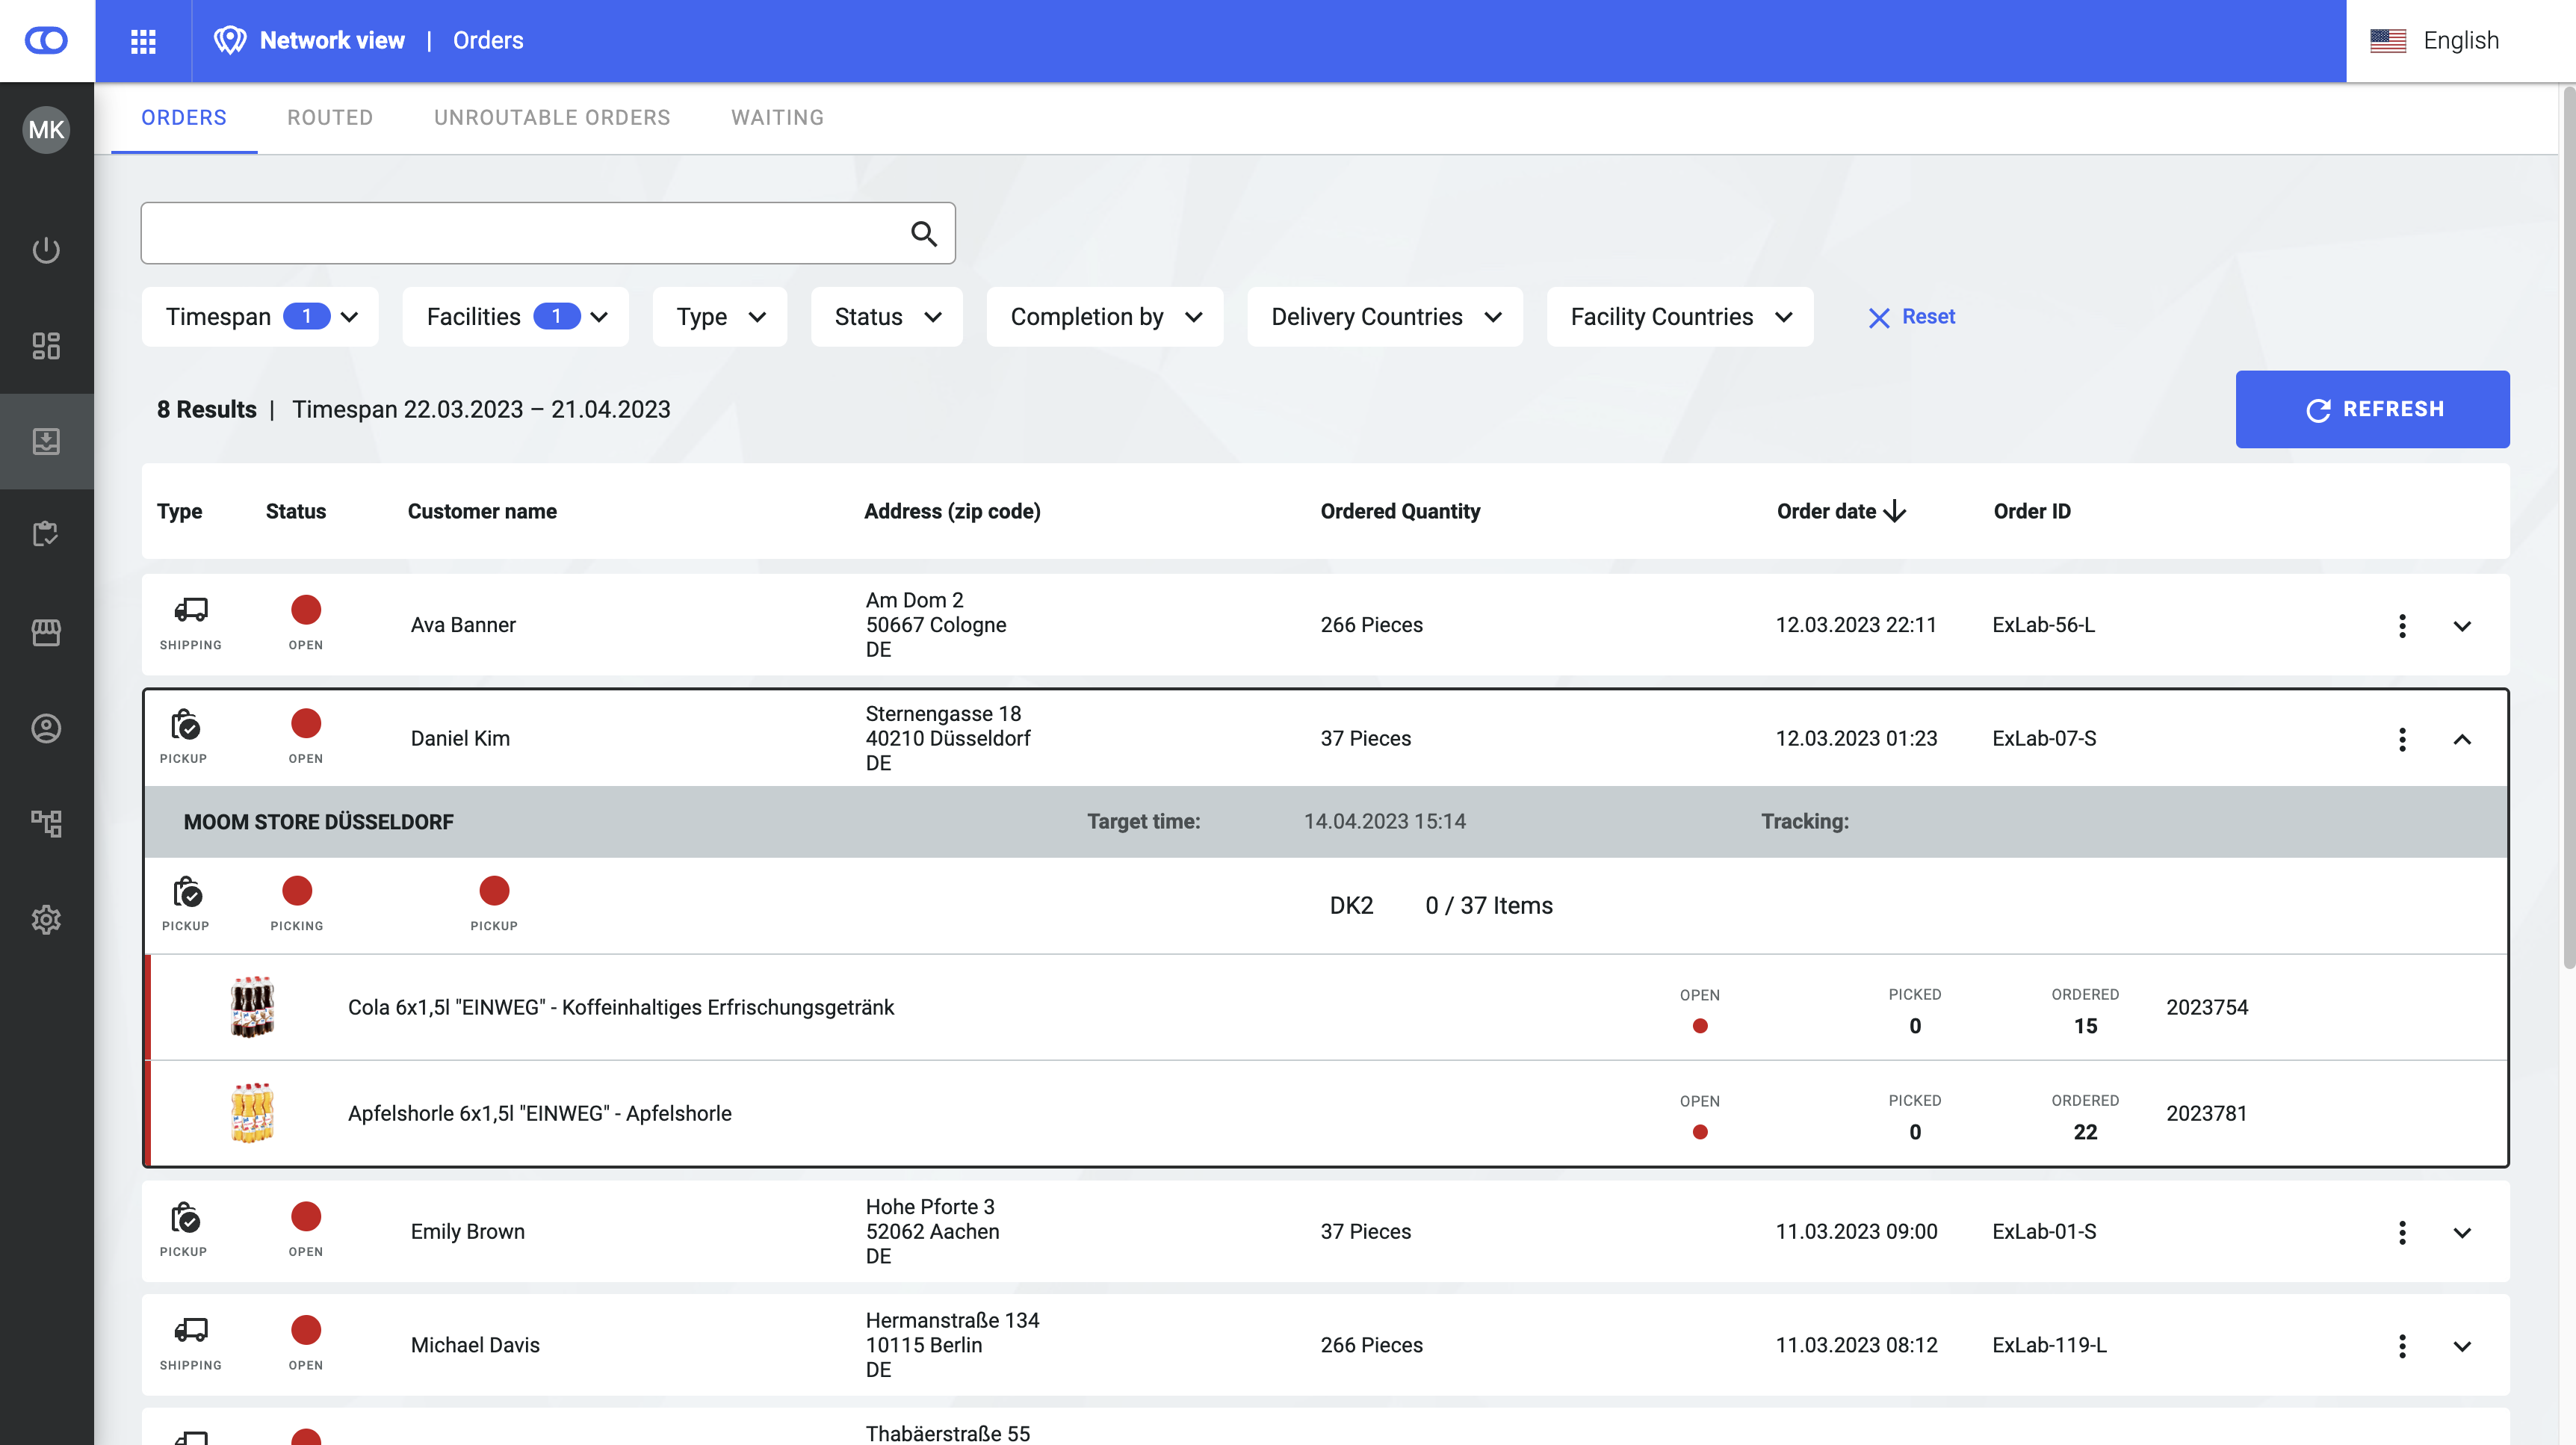Viewport: 2576px width, 1445px height.
Task: Open the Delivery Countries filter dropdown
Action: tap(1384, 317)
